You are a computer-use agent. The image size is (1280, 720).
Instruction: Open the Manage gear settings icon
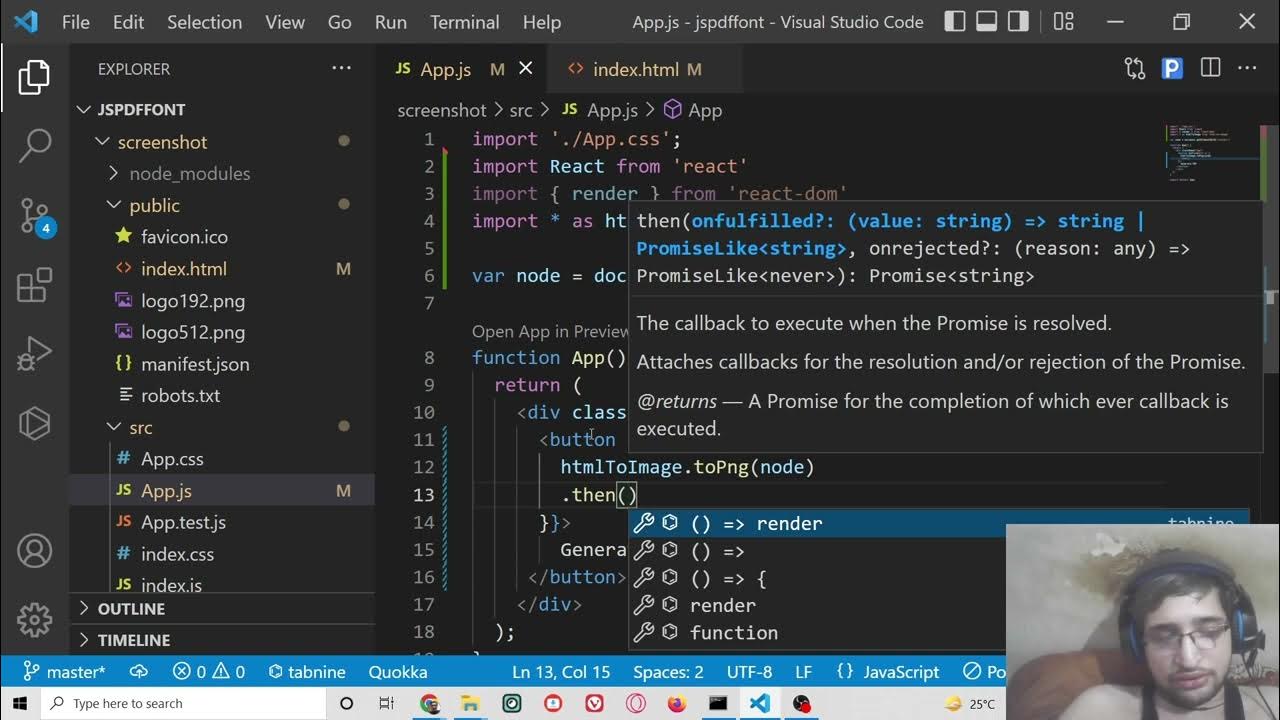[35, 619]
